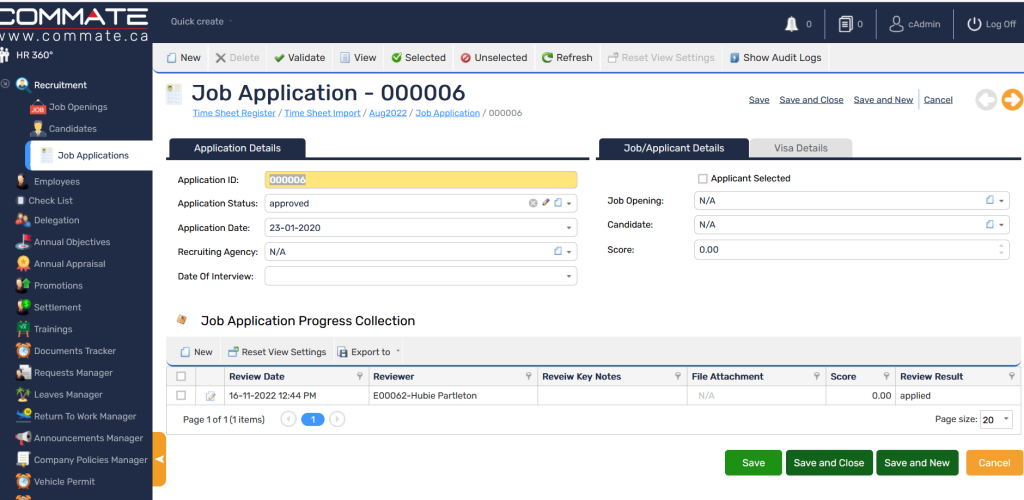Open Job Openings in the sidebar
The width and height of the screenshot is (1024, 500).
(x=78, y=107)
